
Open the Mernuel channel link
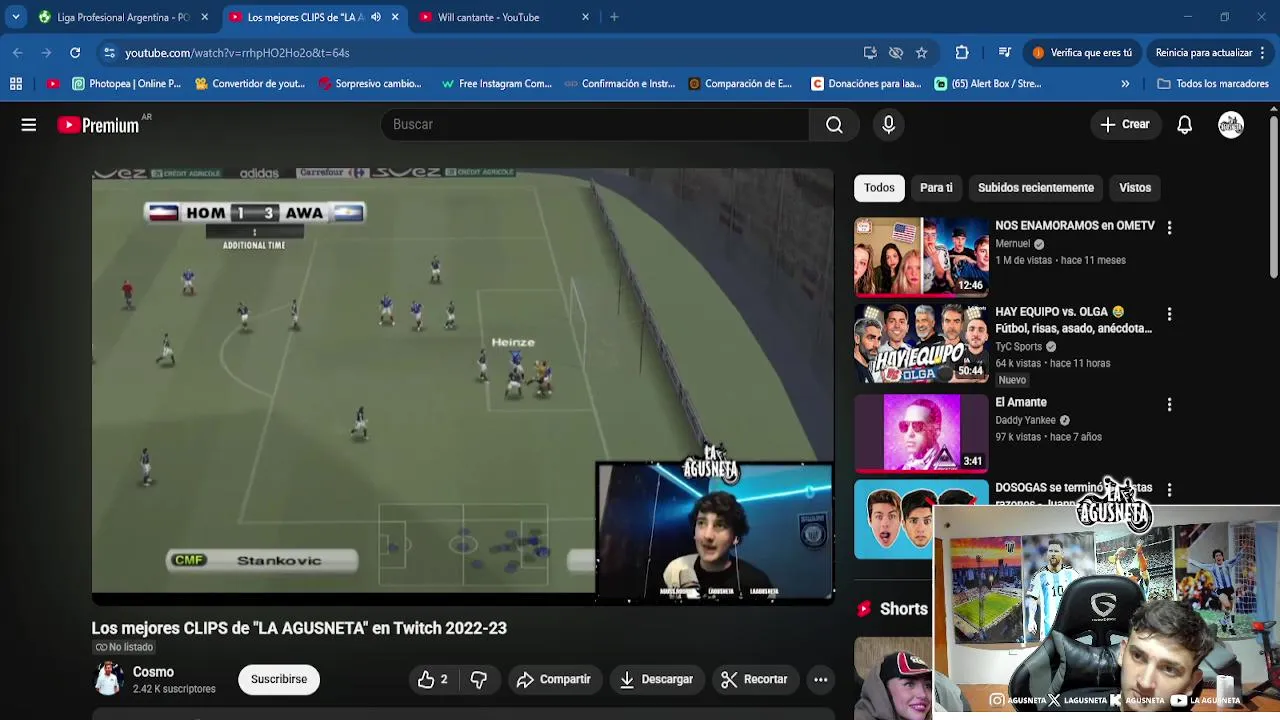tap(1012, 243)
